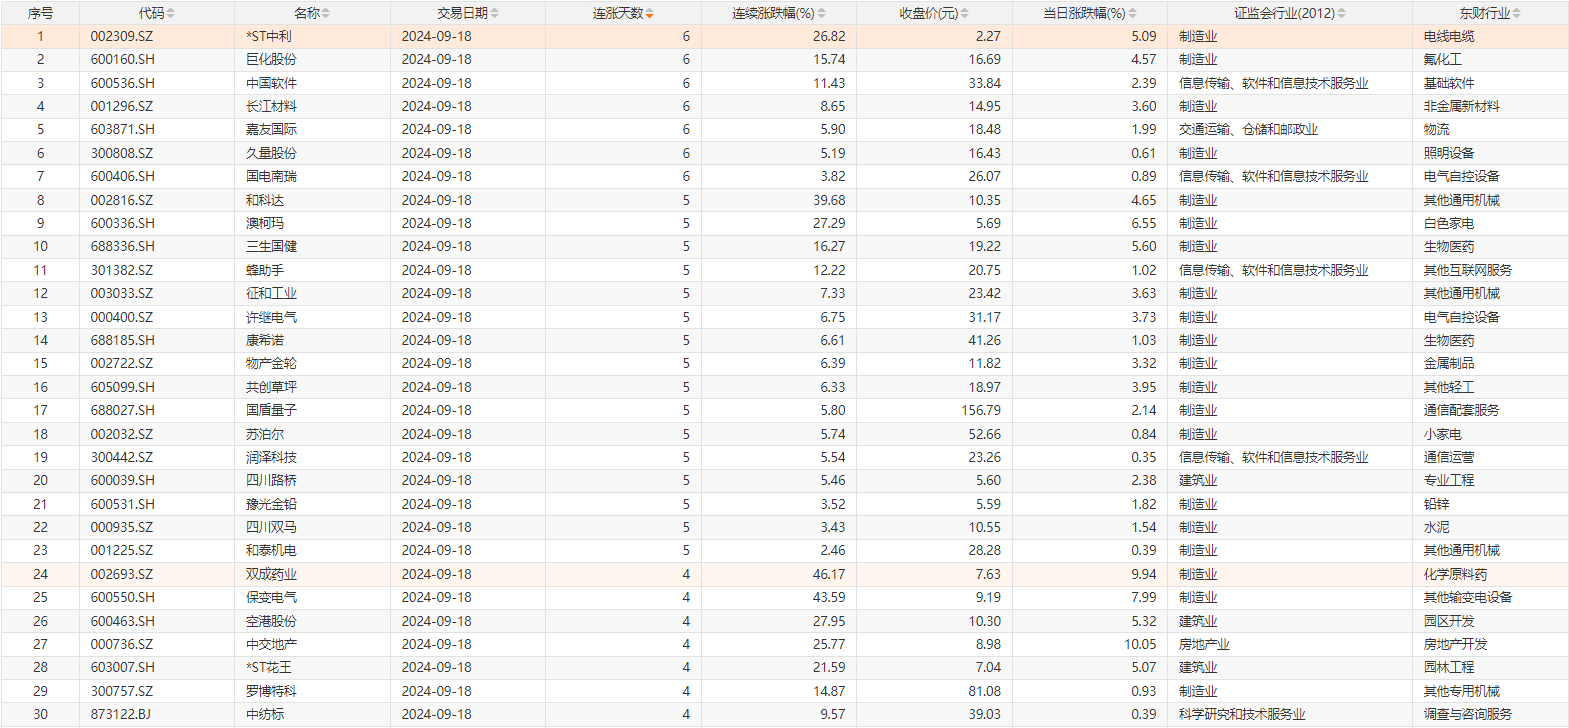
Task: Open stock code 600550.SH
Action: tap(123, 597)
